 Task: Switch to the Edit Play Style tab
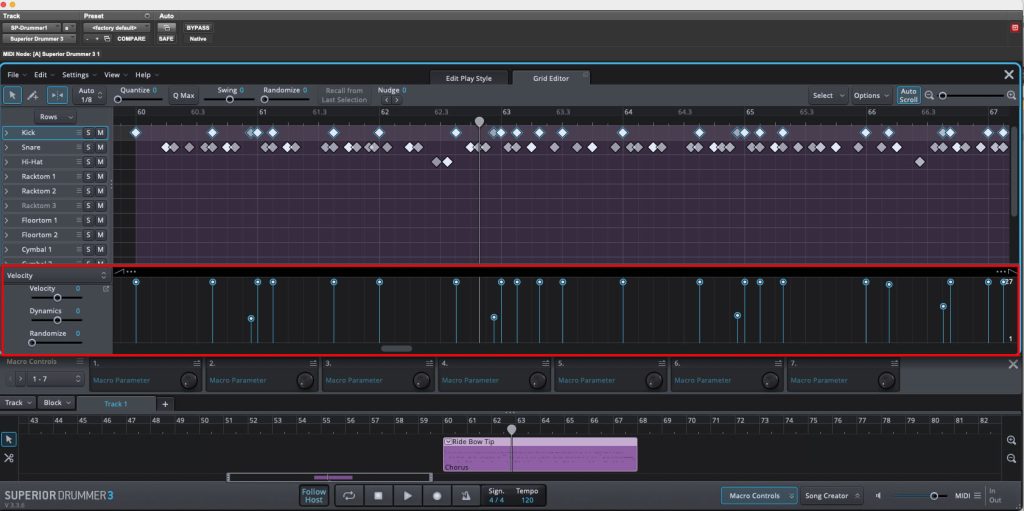469,78
